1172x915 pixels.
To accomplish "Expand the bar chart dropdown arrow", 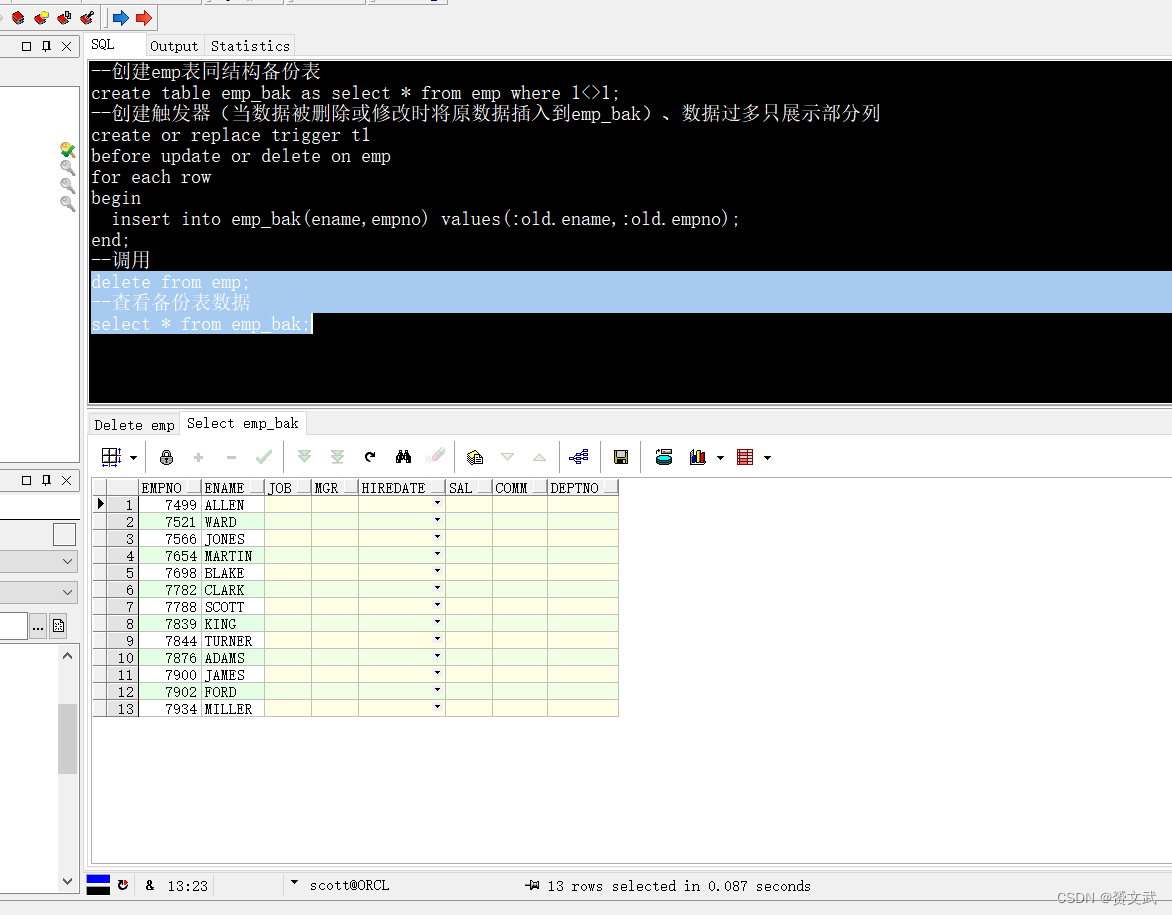I will pos(721,458).
